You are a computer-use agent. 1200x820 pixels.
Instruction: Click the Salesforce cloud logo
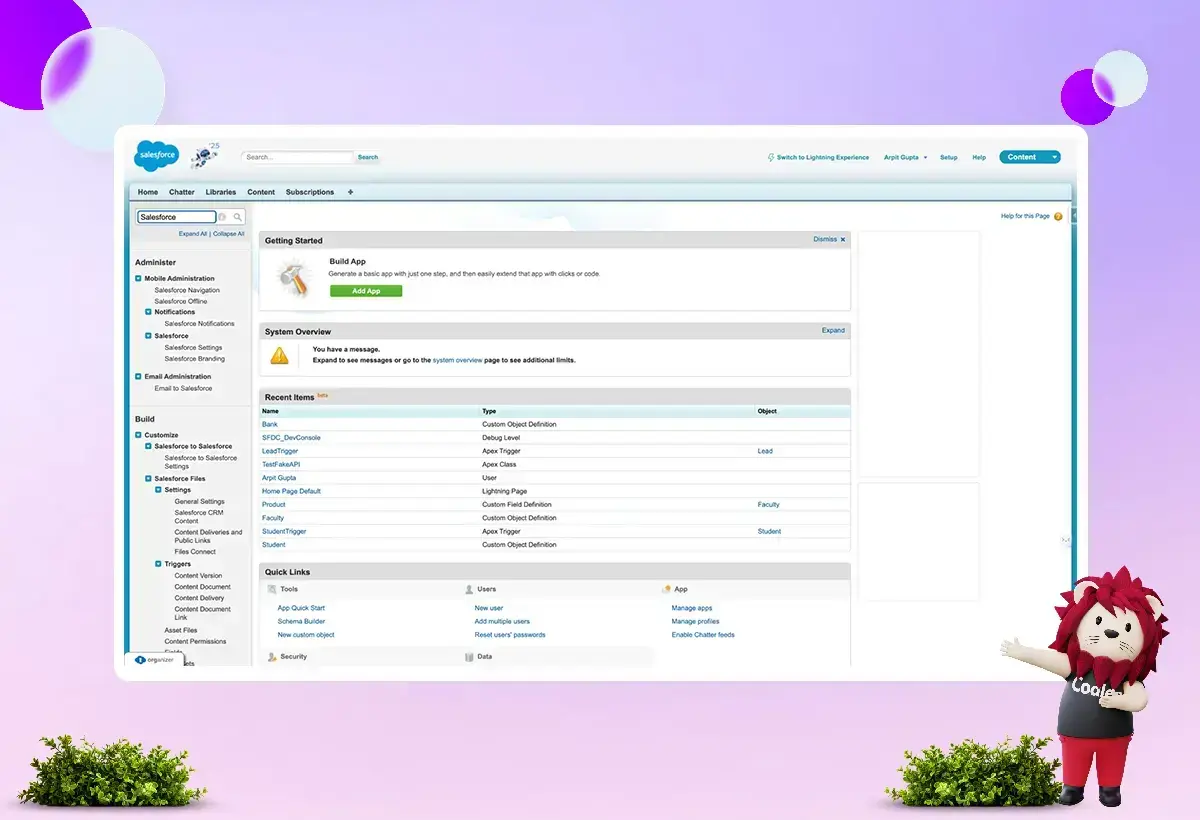(155, 156)
